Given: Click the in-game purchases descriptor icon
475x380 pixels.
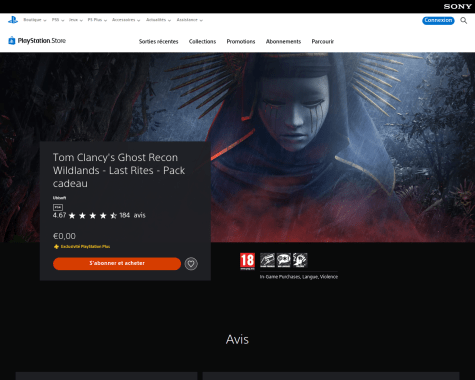Looking at the screenshot, I should click(x=267, y=260).
